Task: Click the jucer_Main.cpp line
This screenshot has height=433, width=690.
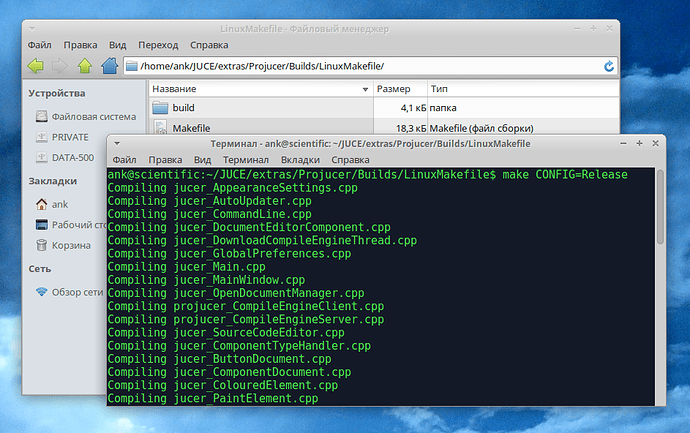Action: [x=187, y=267]
